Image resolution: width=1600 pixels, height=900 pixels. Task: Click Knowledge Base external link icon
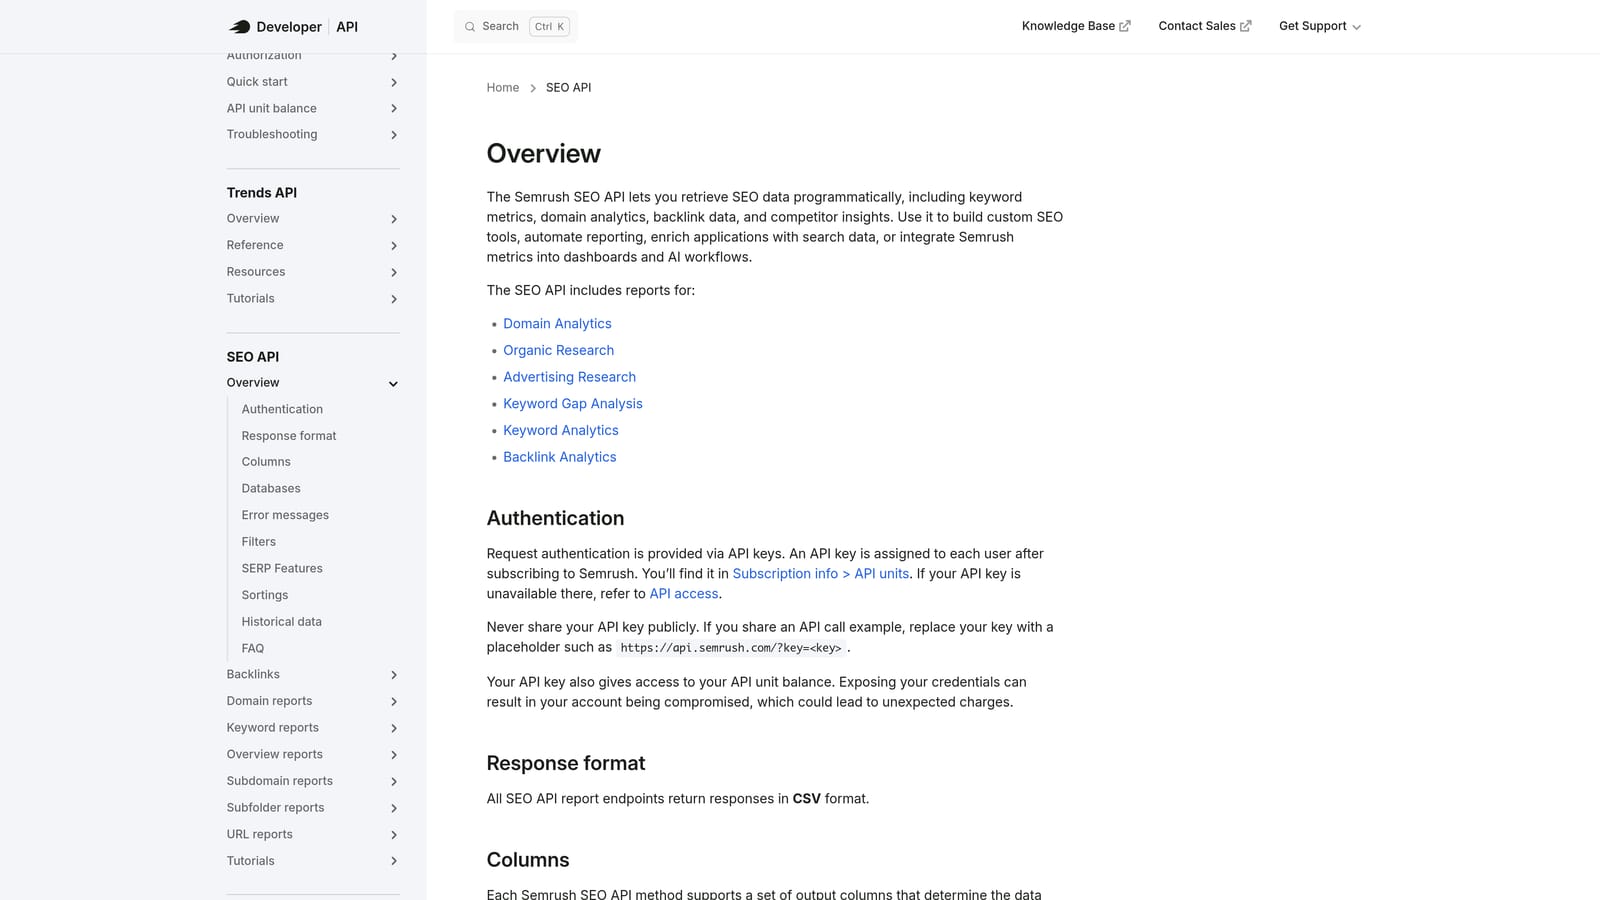point(1125,26)
